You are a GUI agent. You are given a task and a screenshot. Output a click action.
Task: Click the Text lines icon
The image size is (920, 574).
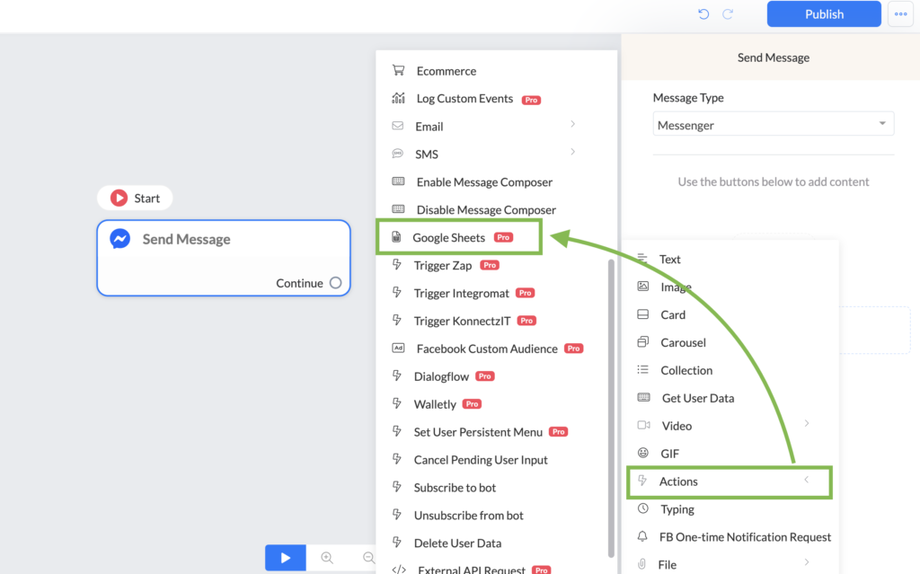[642, 258]
